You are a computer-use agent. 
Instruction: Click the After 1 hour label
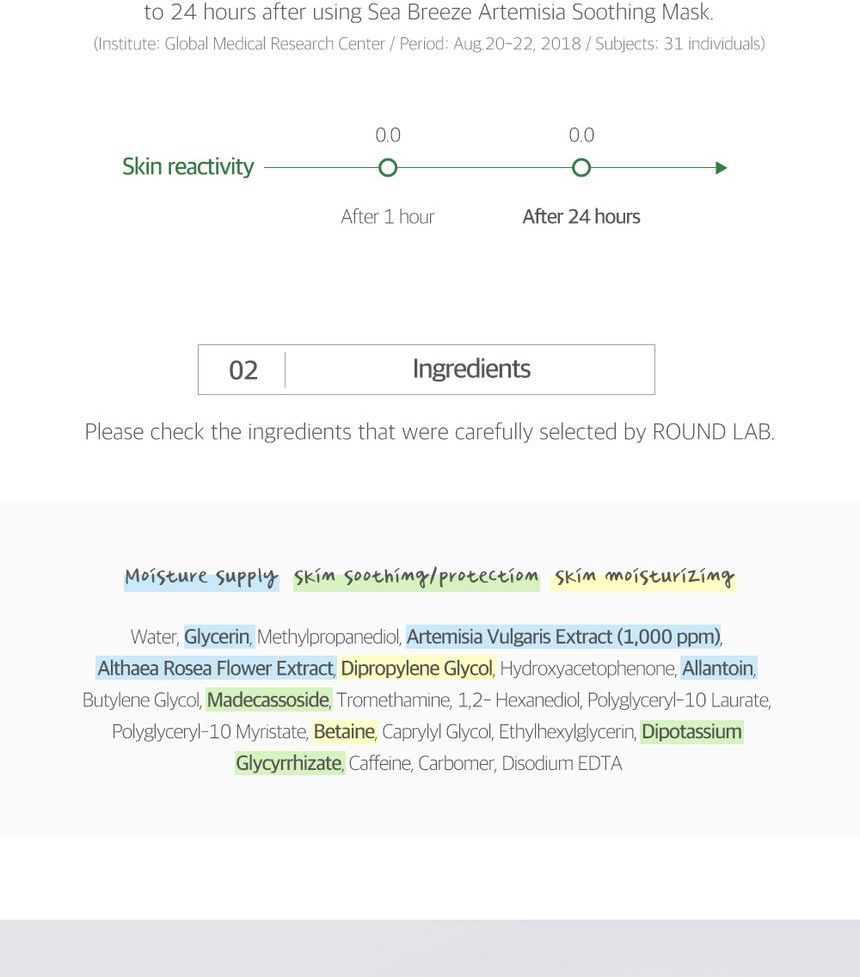[388, 217]
